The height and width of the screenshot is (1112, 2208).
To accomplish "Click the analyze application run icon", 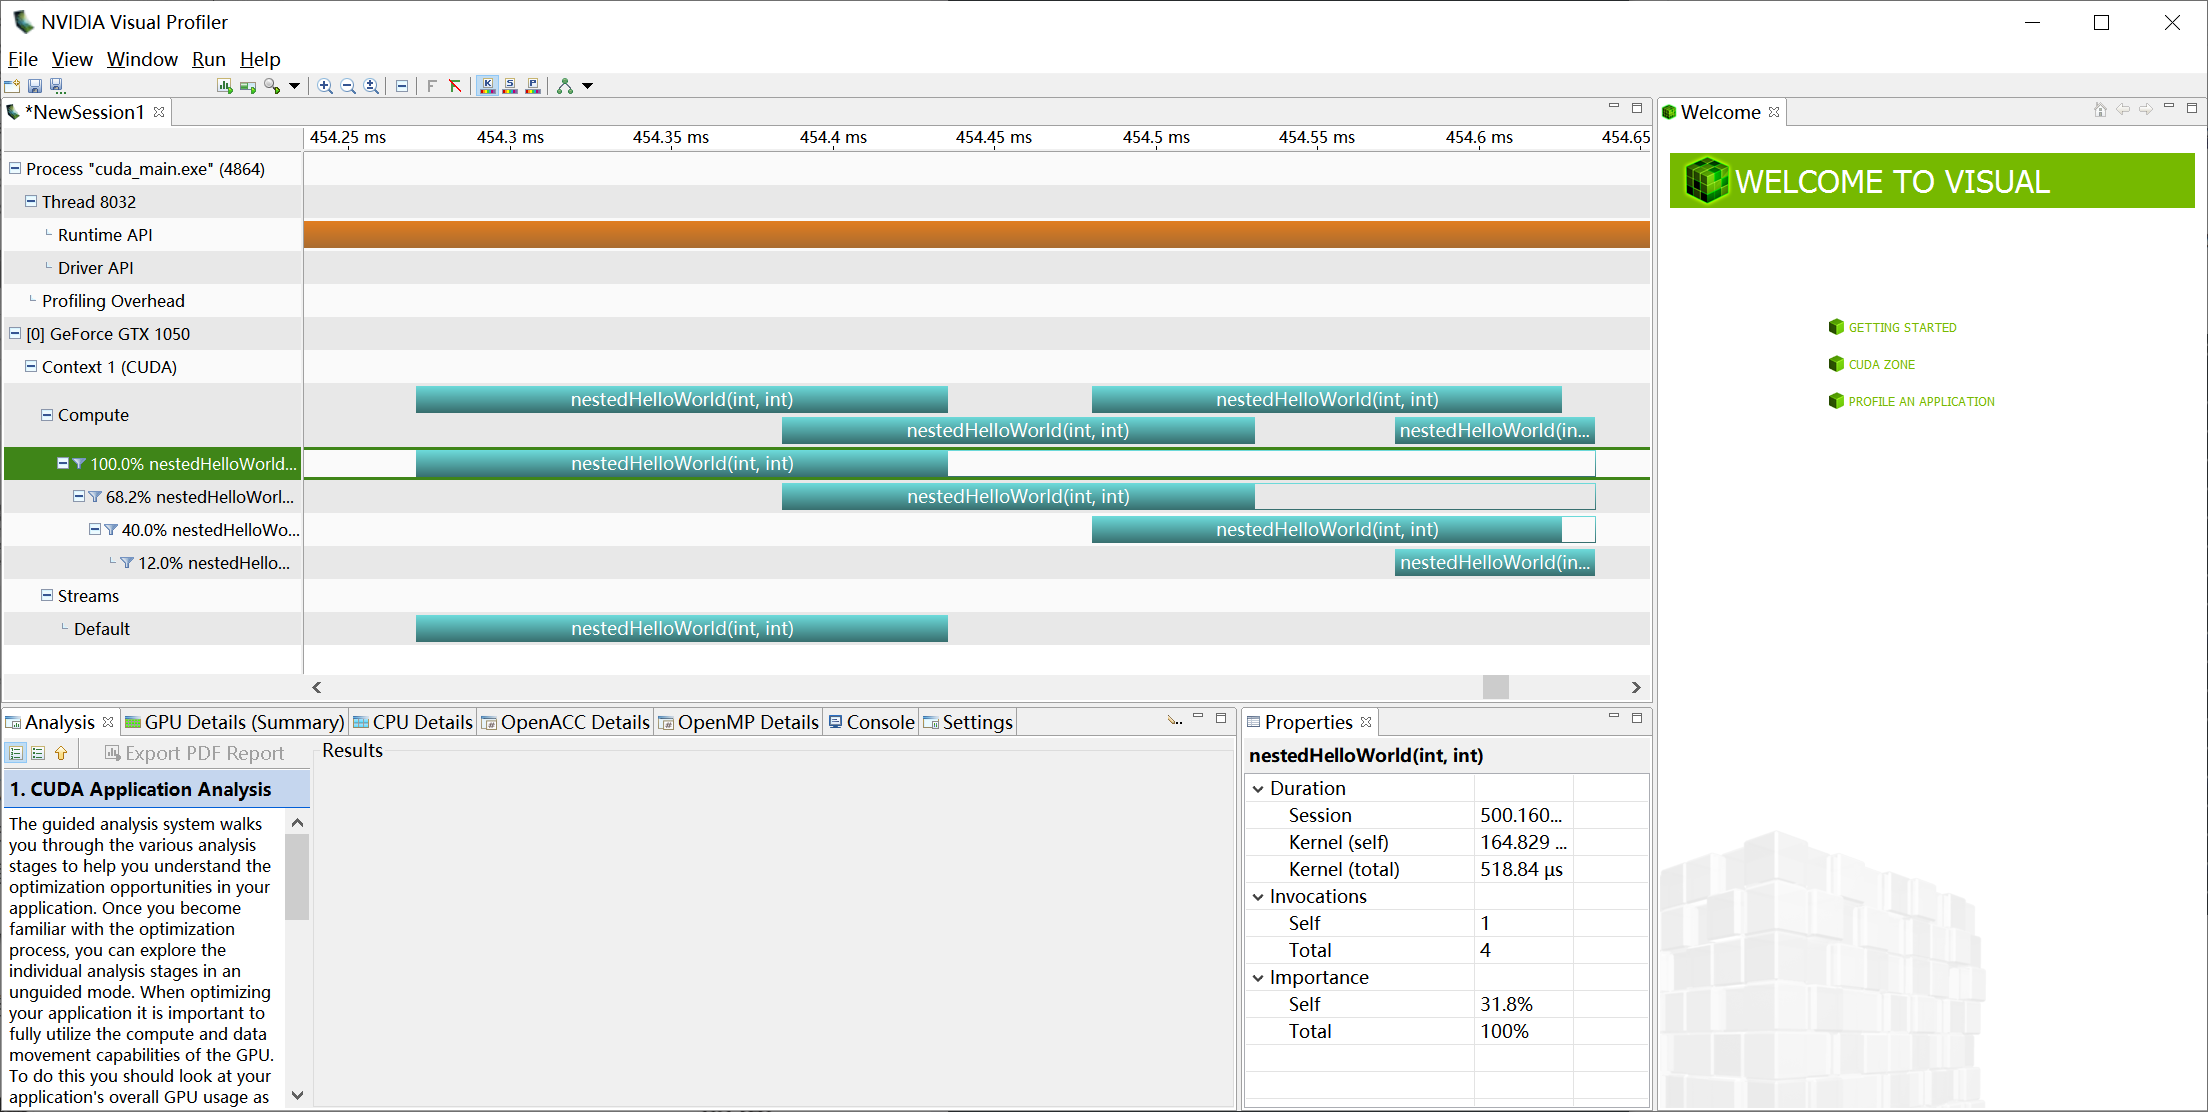I will (x=225, y=86).
